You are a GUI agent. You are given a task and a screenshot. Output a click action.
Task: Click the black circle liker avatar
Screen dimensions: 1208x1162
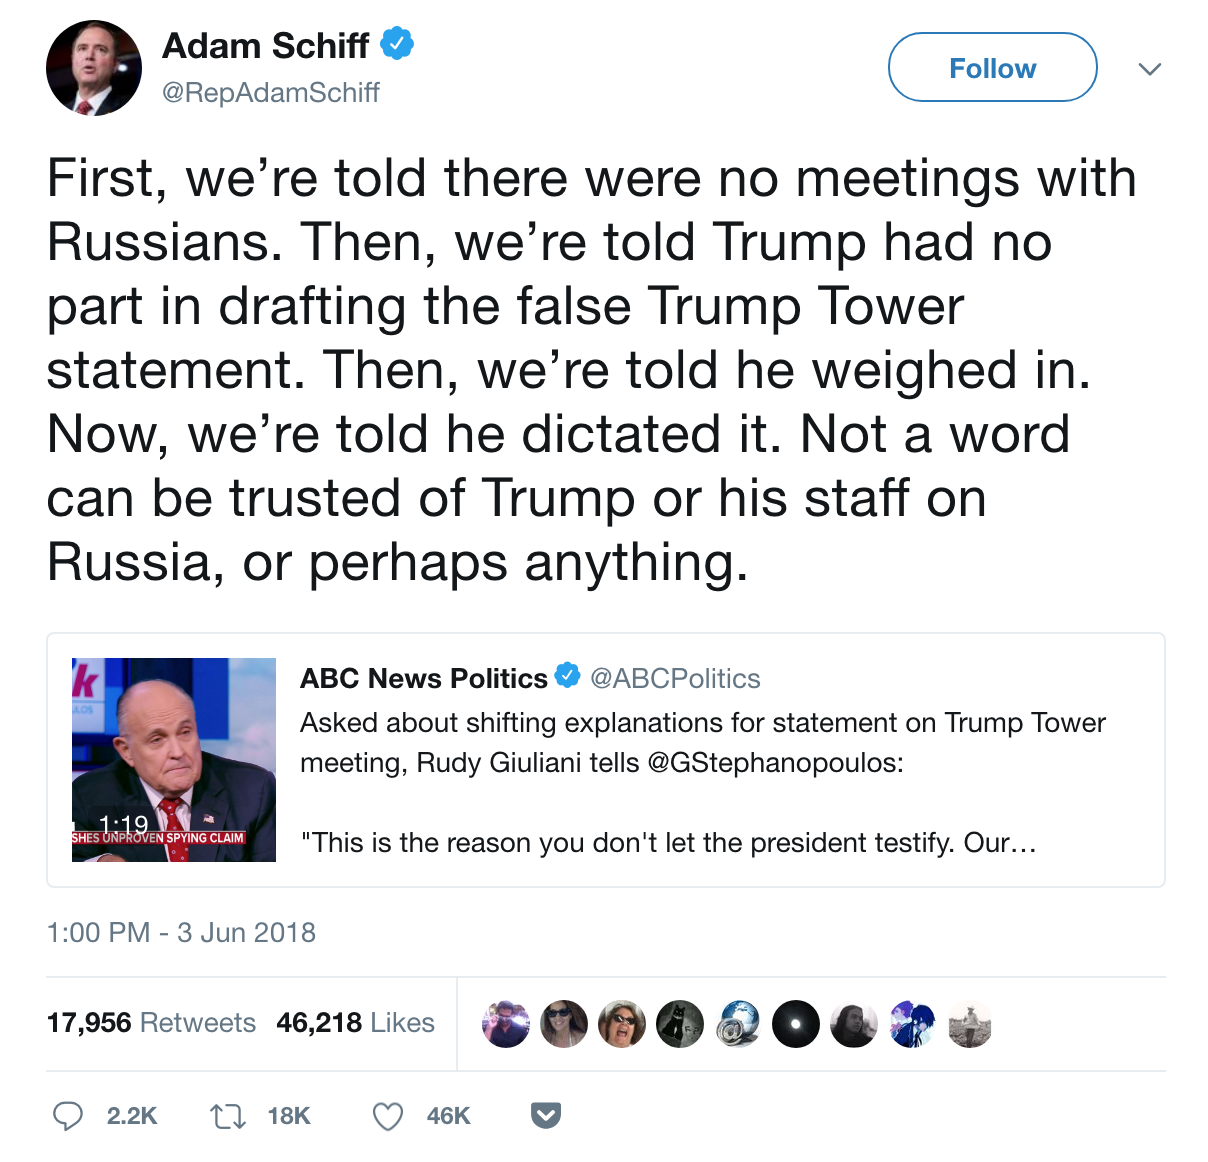coord(796,1024)
